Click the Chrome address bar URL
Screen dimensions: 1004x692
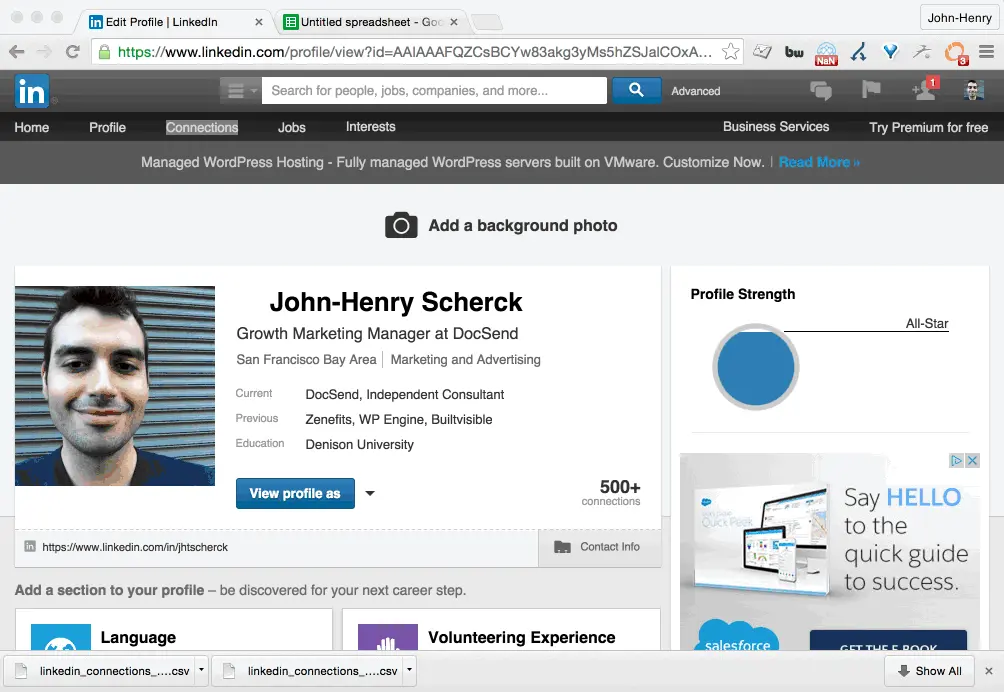click(x=415, y=52)
